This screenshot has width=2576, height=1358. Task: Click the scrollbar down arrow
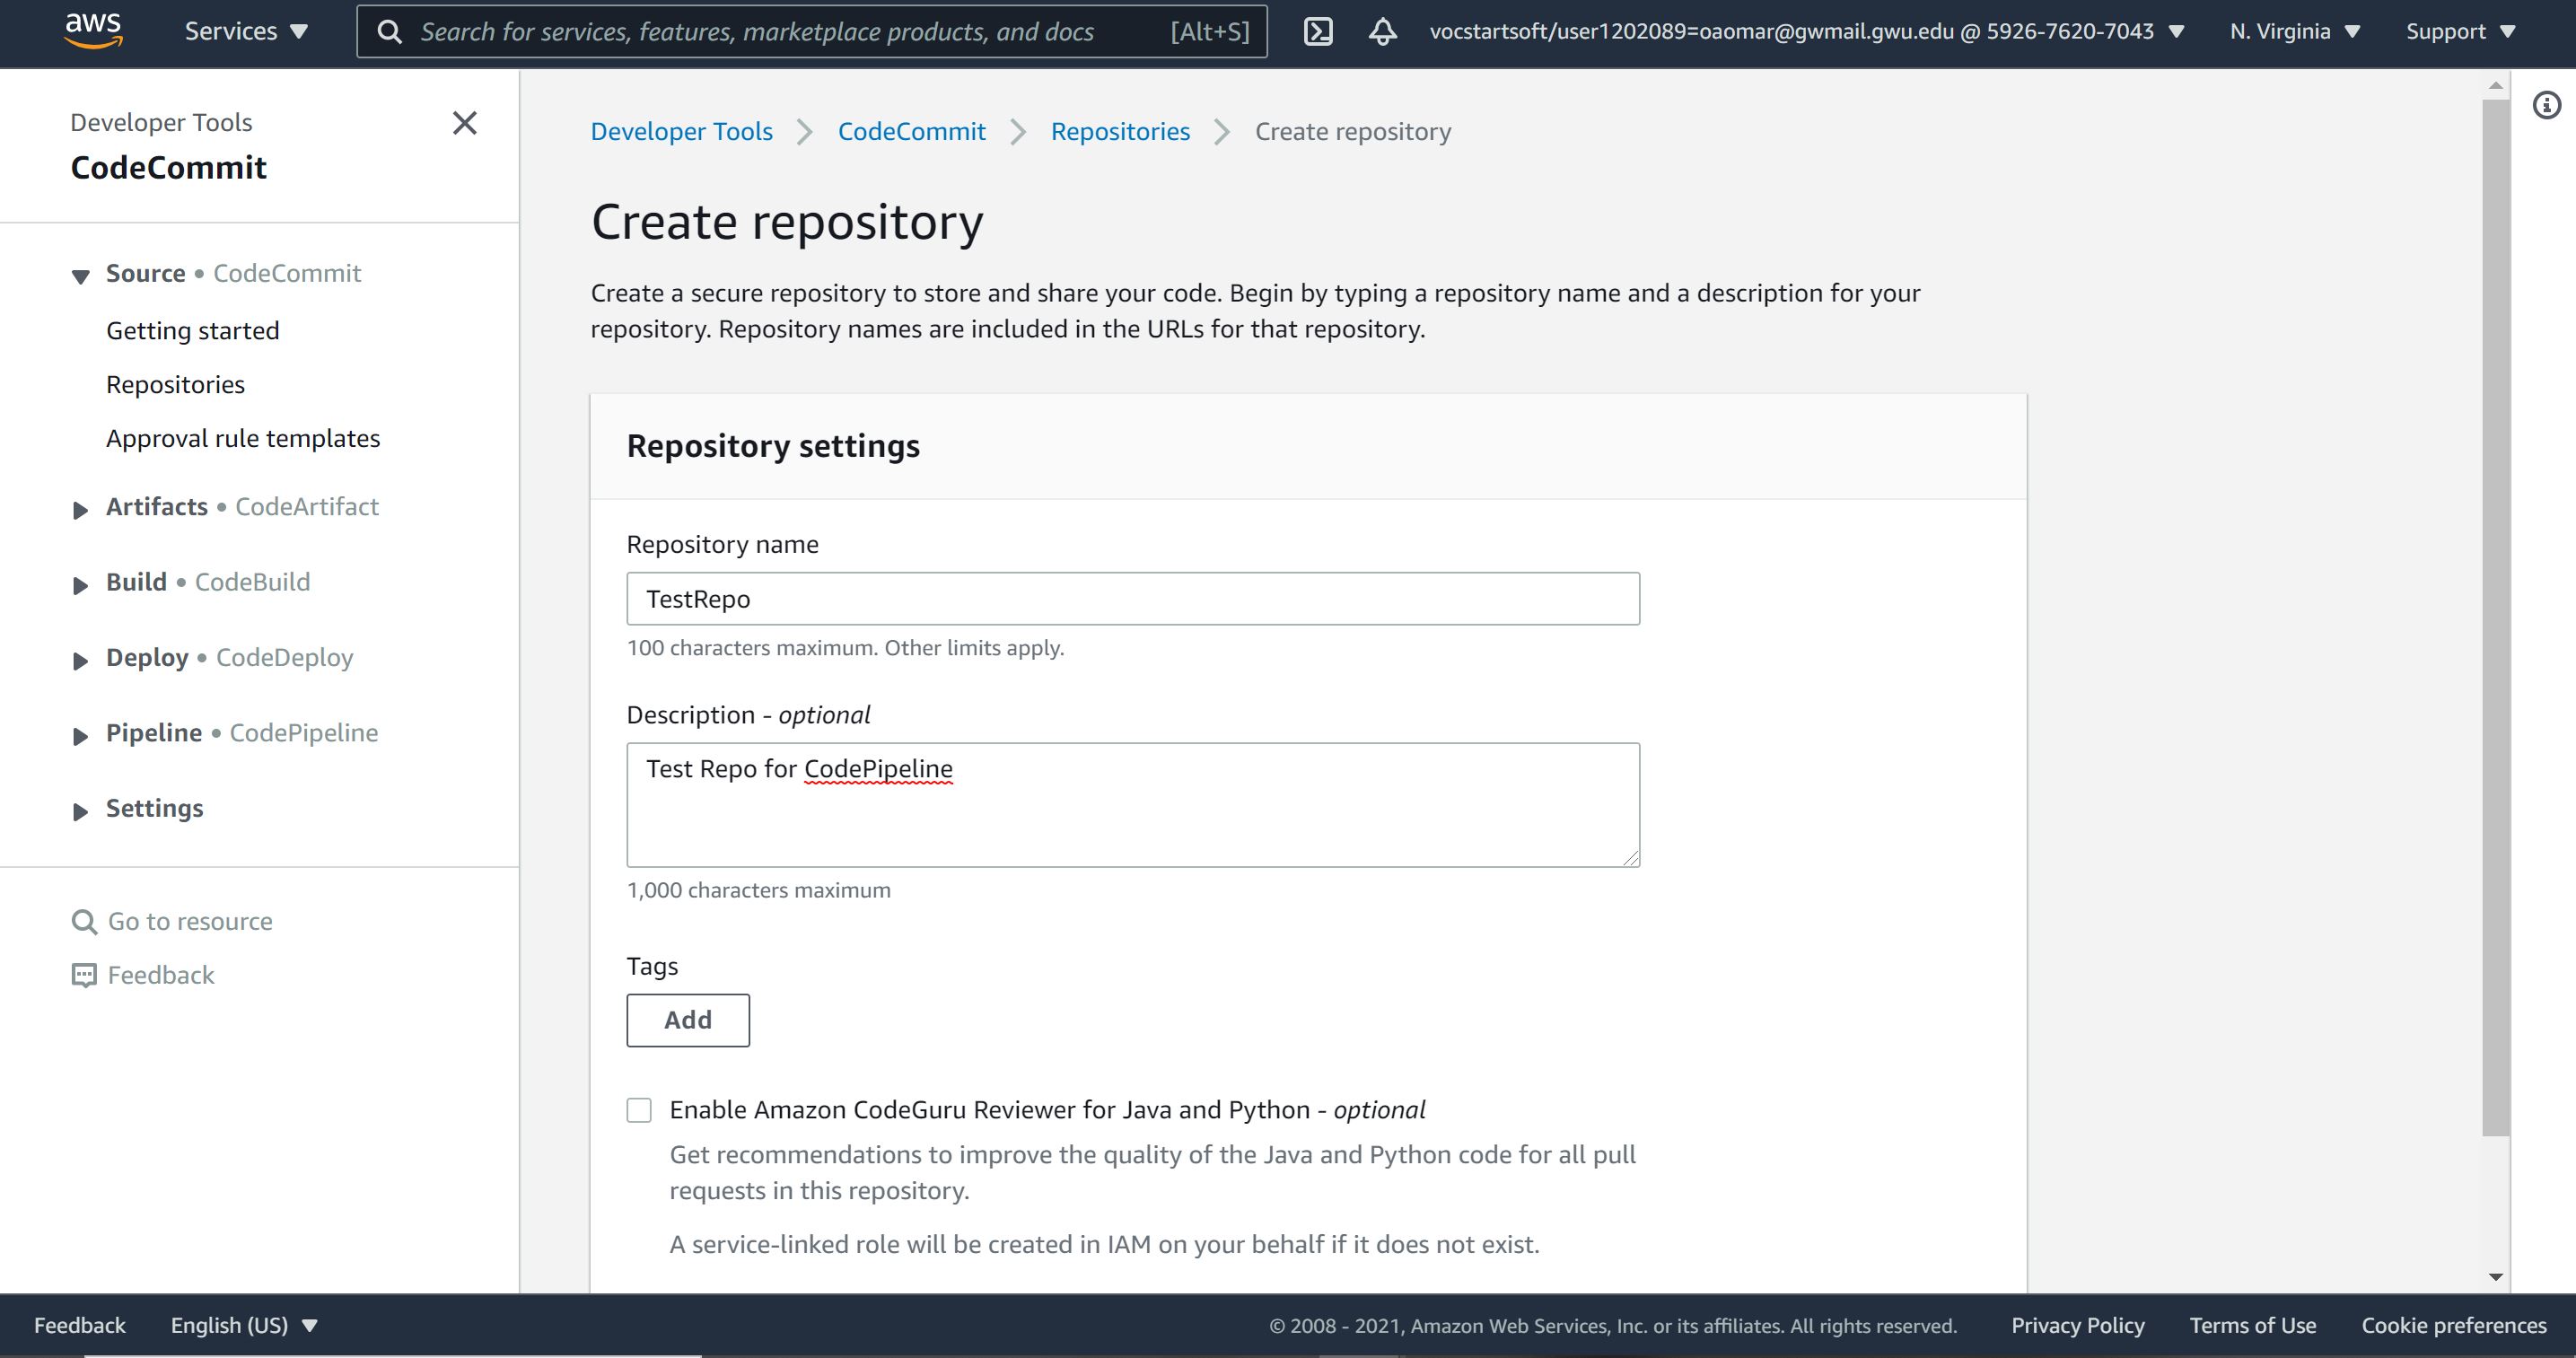point(2496,1277)
